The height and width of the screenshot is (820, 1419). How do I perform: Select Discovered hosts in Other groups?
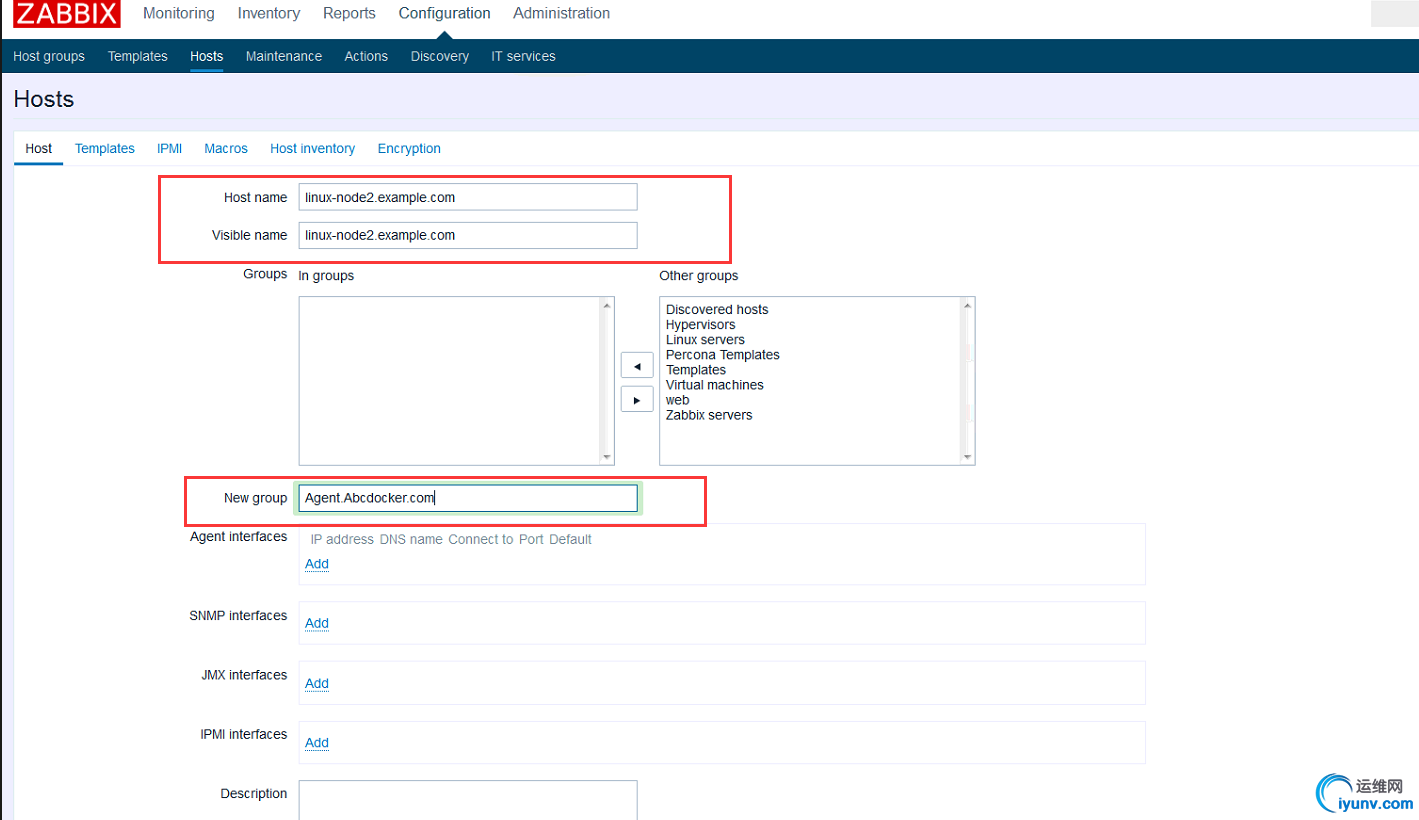tap(717, 310)
